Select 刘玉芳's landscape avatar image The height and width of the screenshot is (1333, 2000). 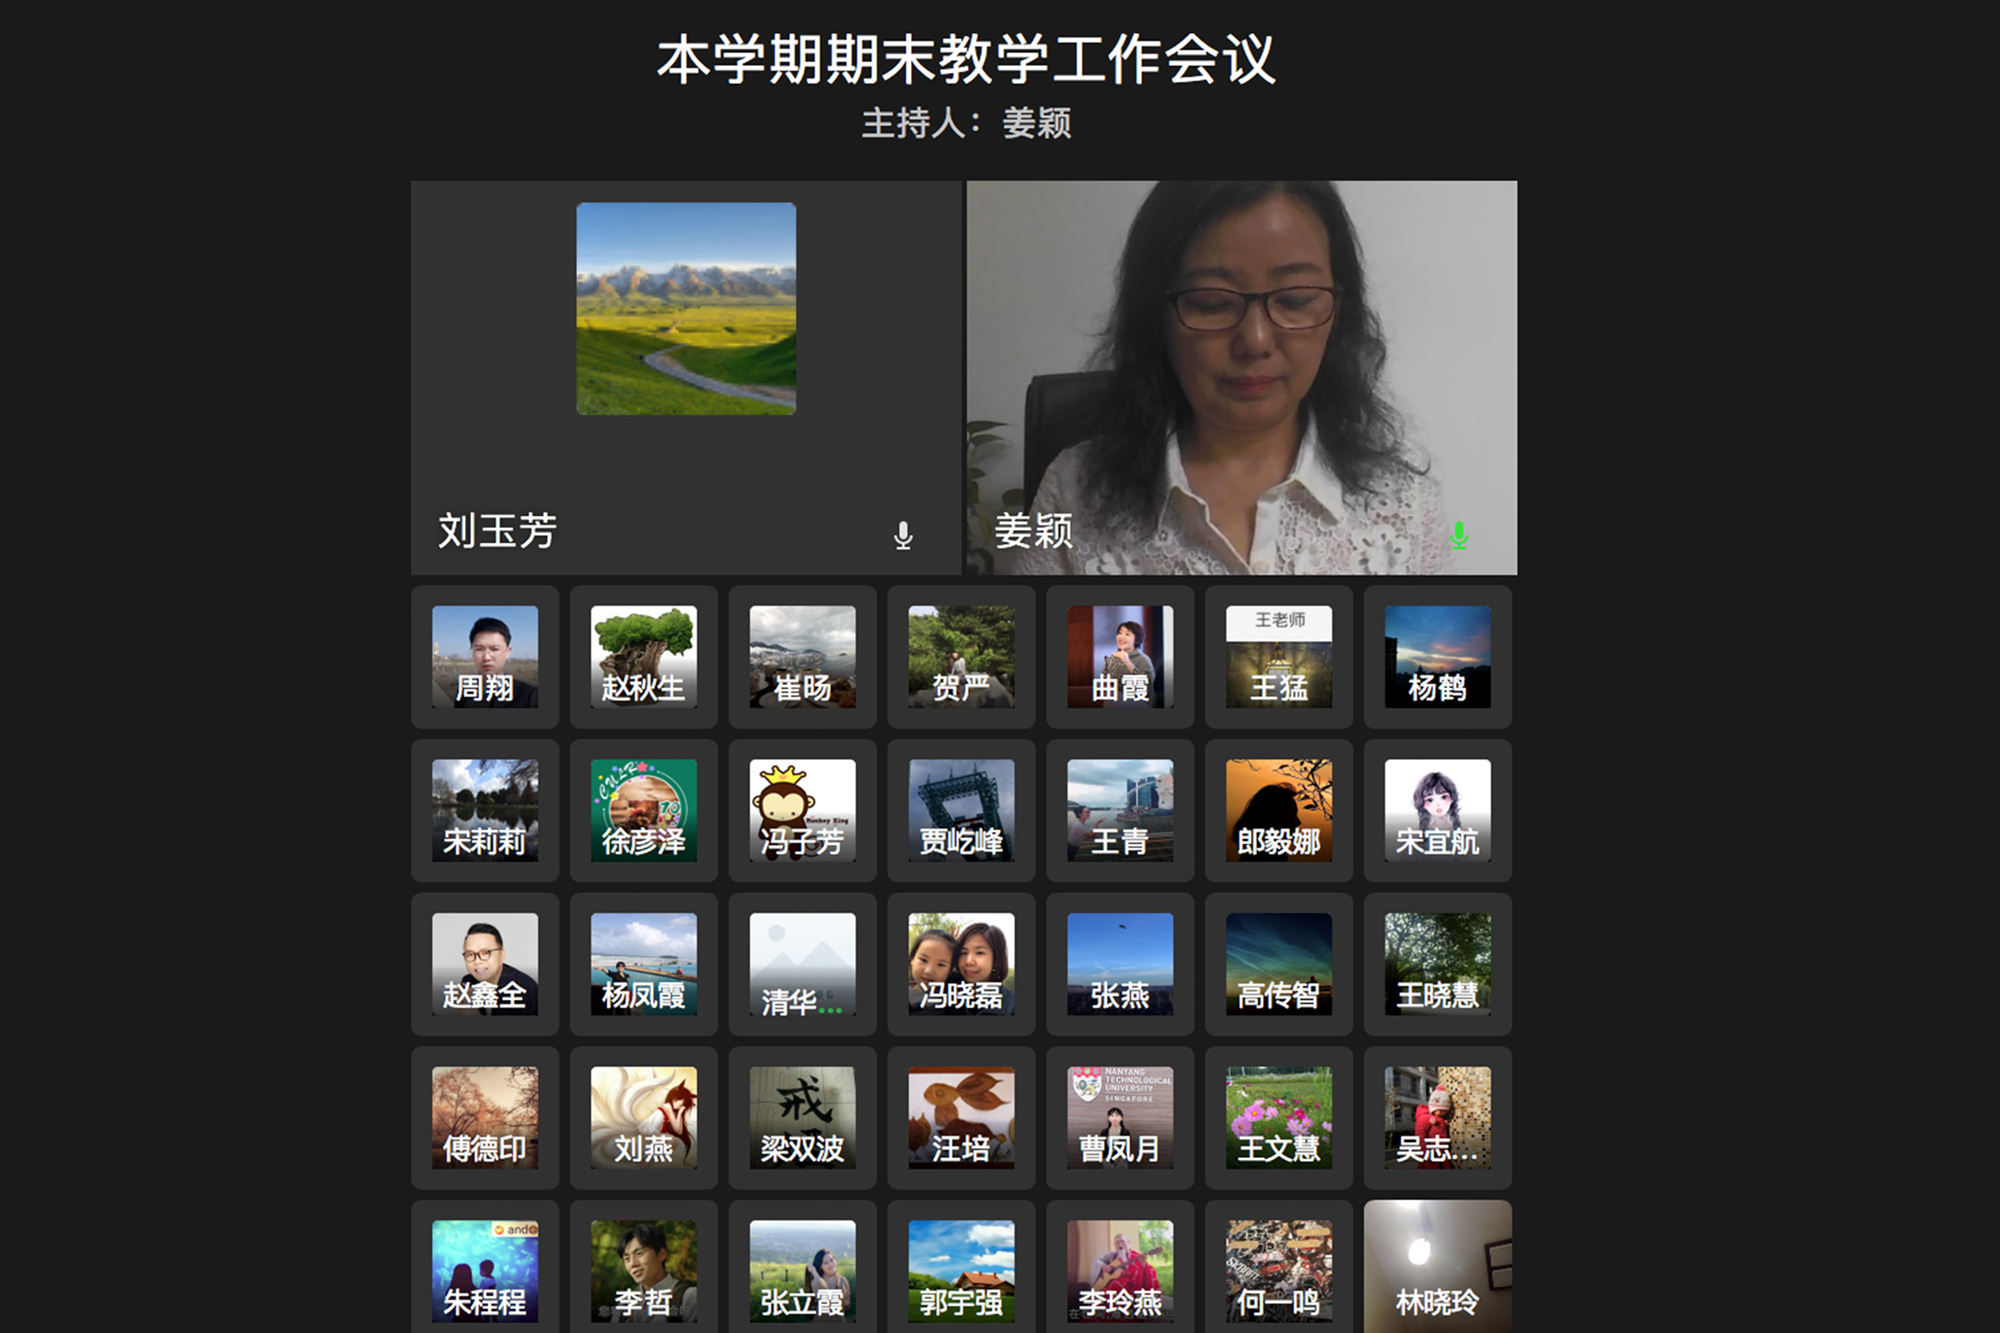pos(686,308)
